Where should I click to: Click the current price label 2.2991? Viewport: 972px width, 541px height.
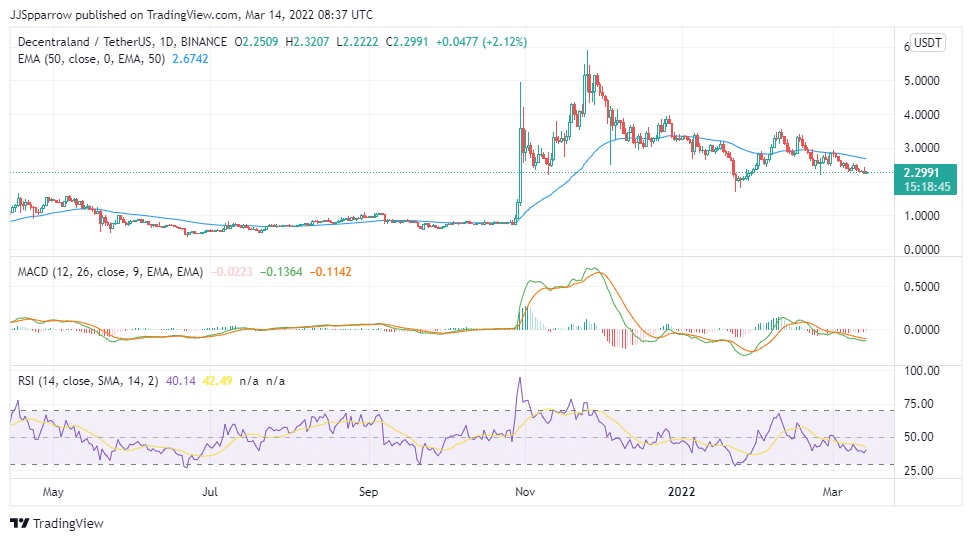tap(922, 173)
